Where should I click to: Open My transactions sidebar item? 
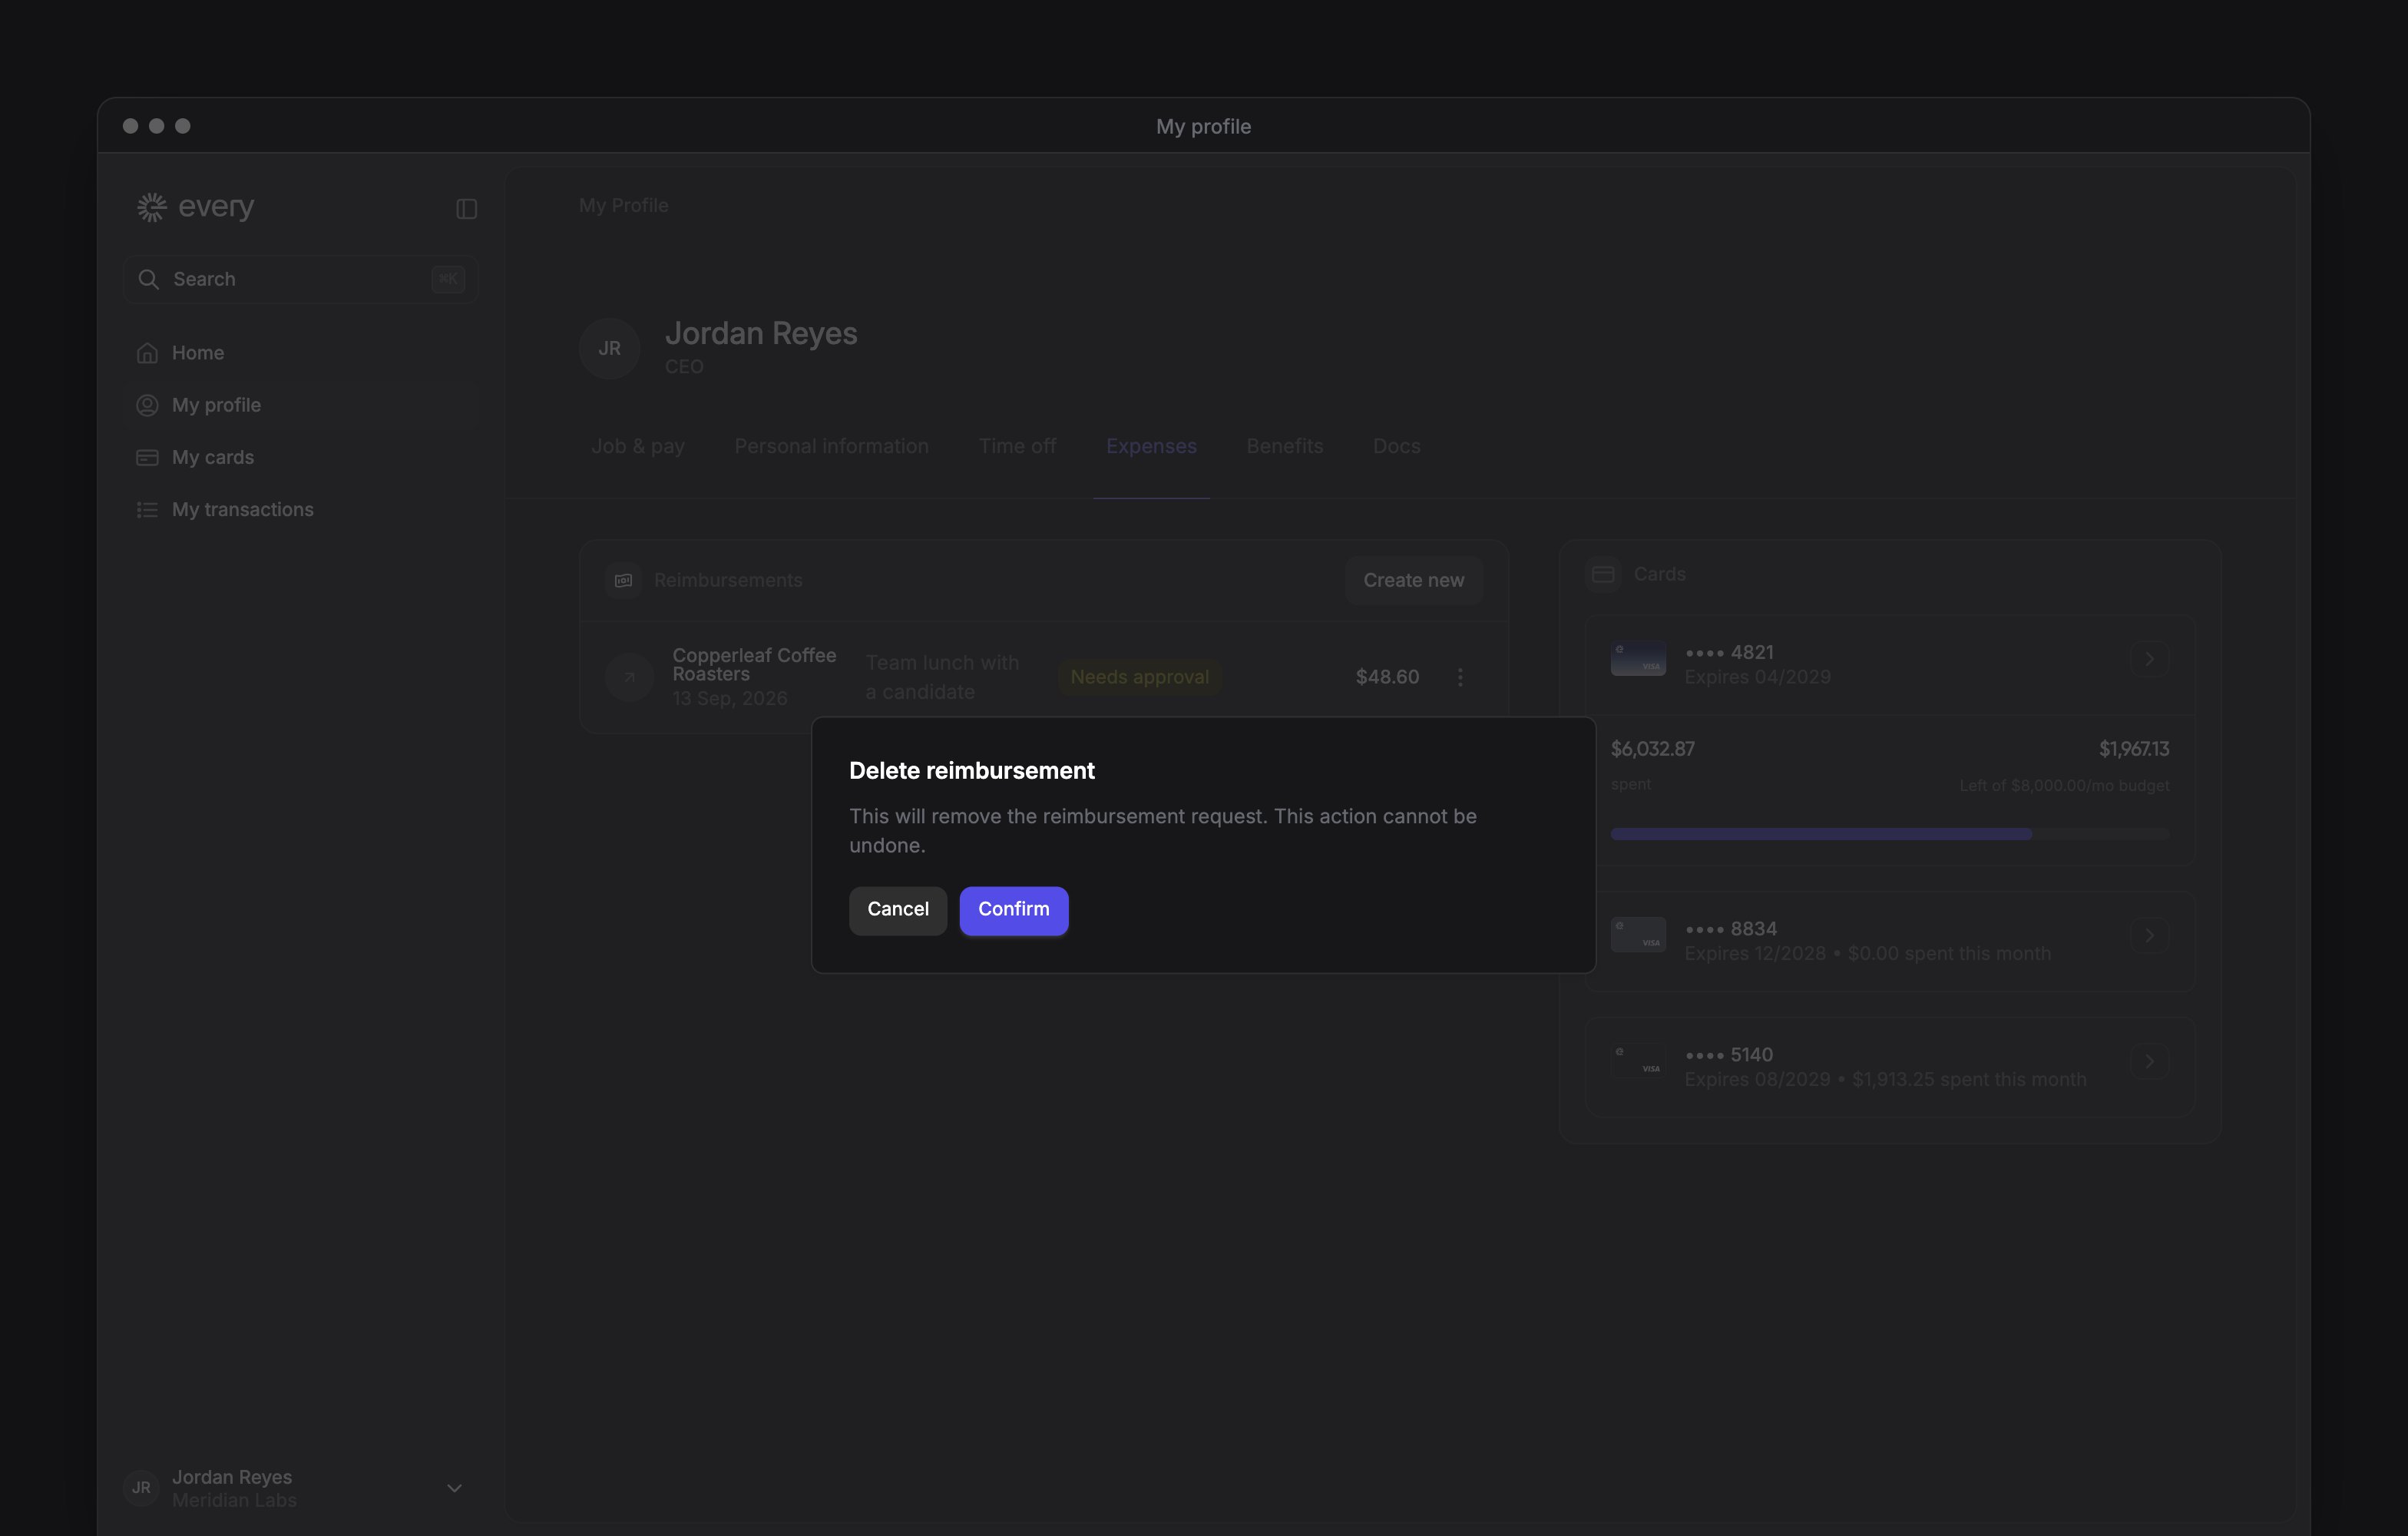point(300,509)
